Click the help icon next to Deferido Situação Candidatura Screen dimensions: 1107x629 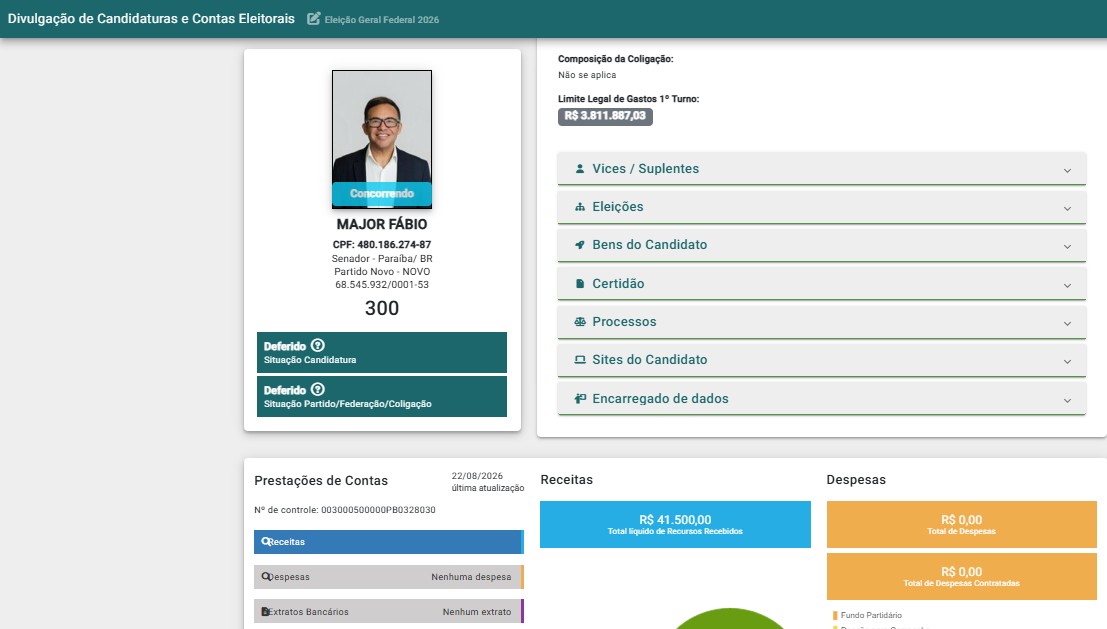318,345
